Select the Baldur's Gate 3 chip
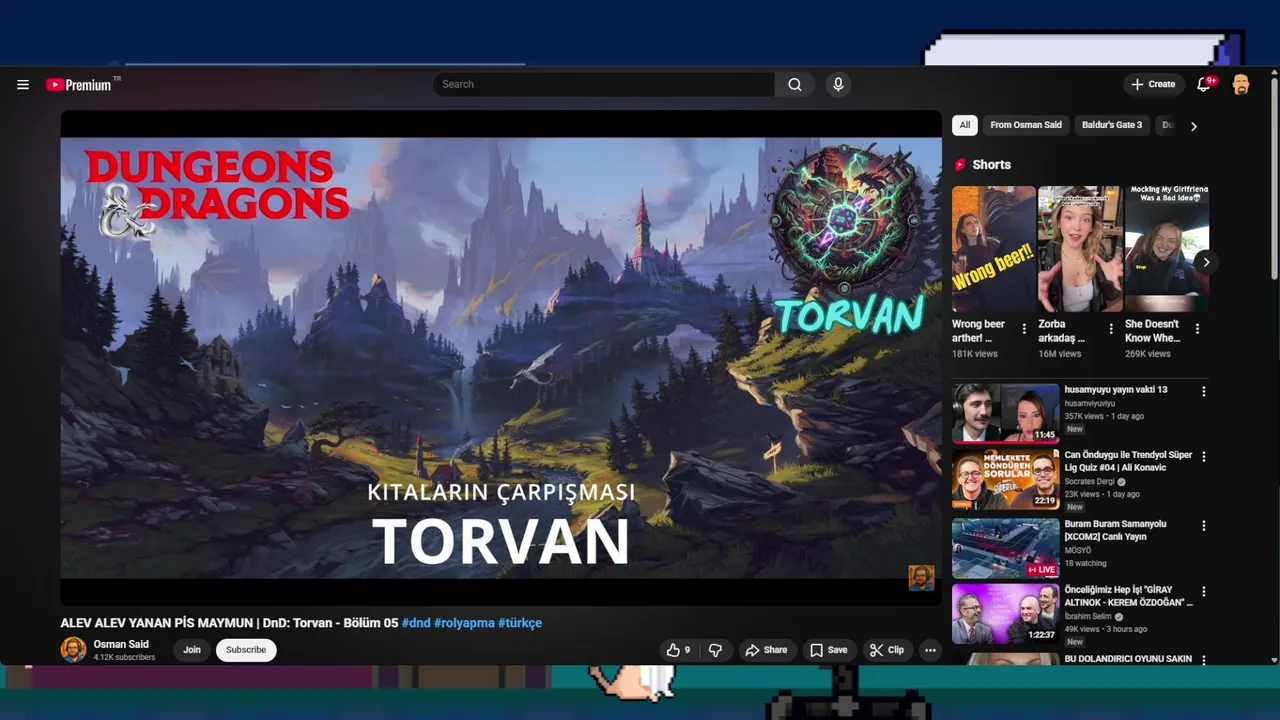Viewport: 1280px width, 720px height. click(1112, 125)
